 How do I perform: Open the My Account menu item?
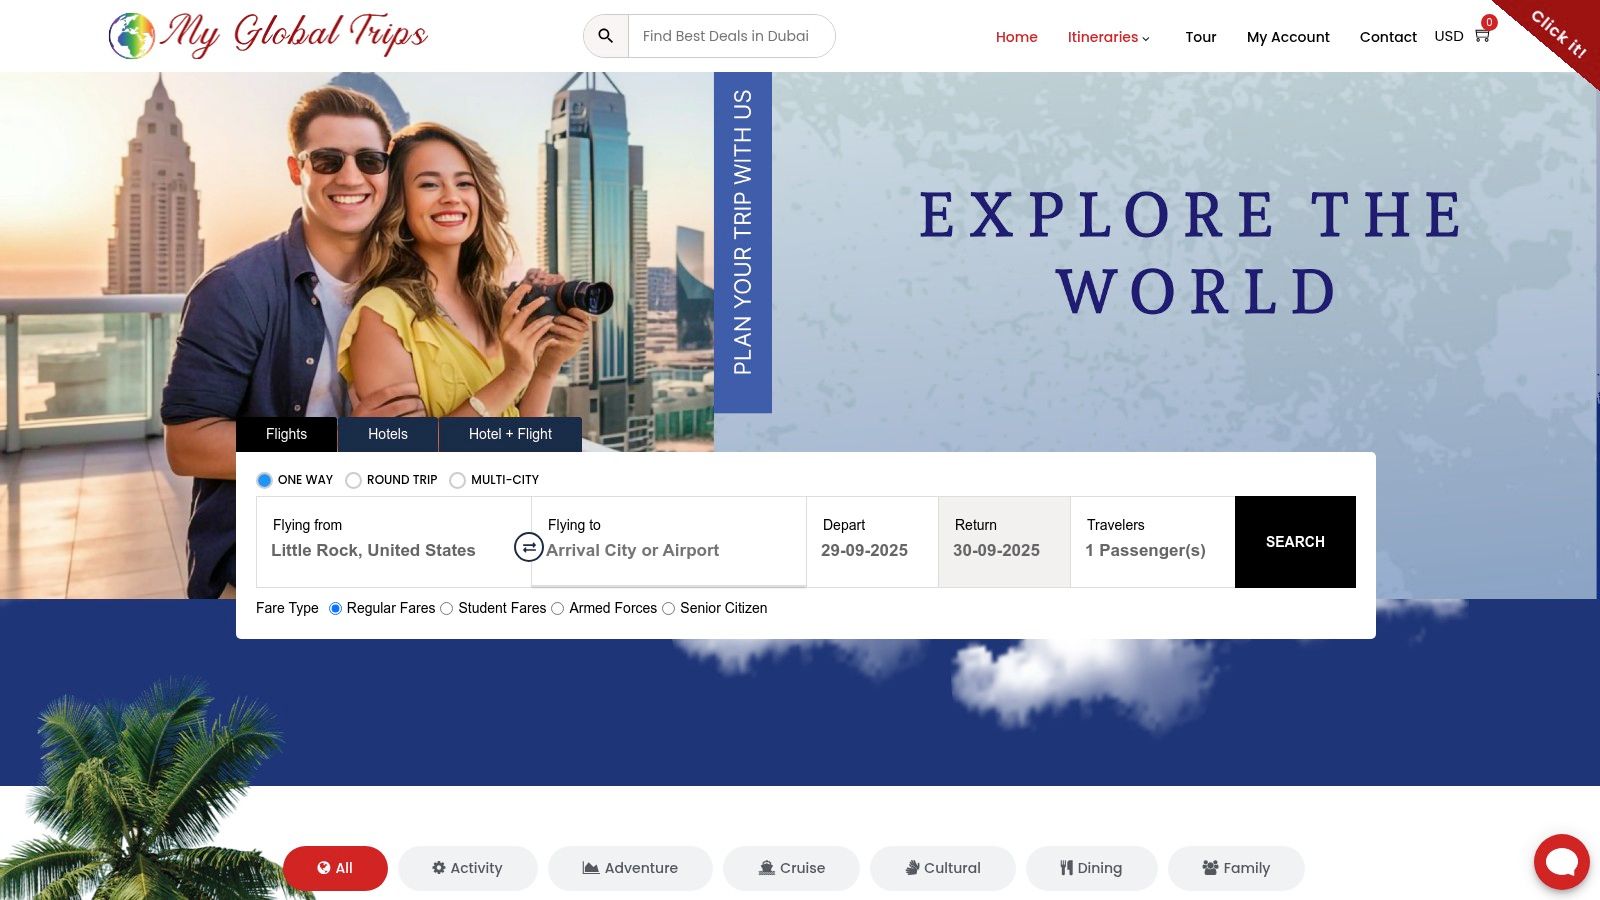1288,37
